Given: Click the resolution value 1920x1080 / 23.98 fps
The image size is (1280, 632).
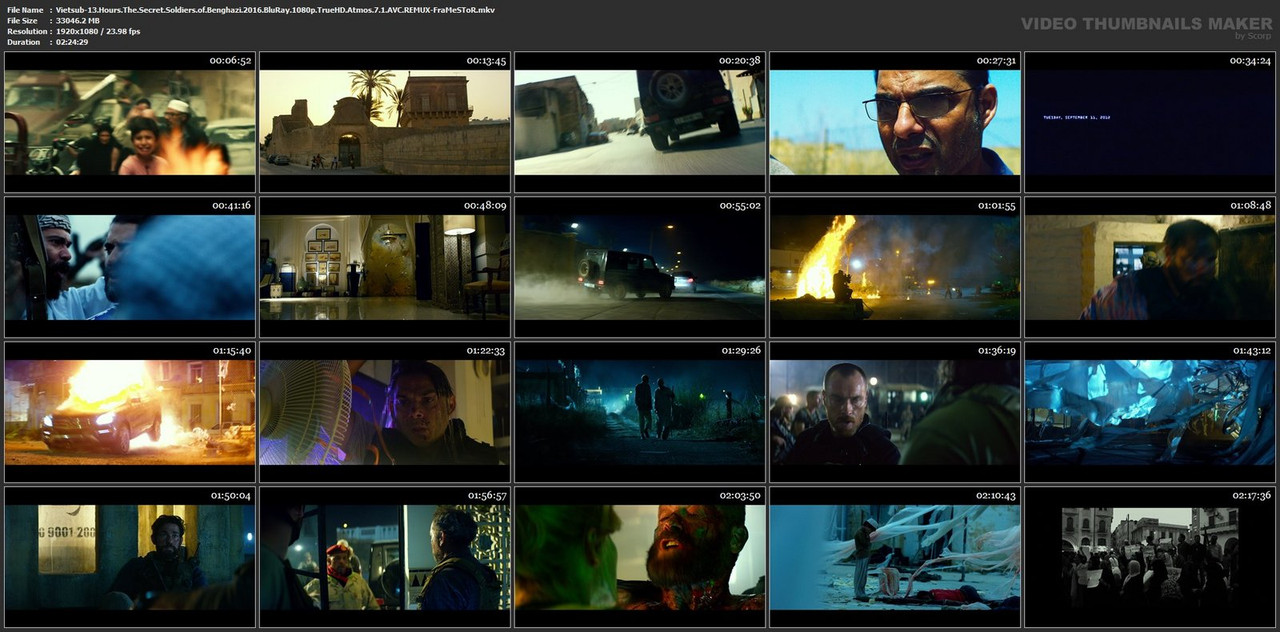Looking at the screenshot, I should coord(98,31).
